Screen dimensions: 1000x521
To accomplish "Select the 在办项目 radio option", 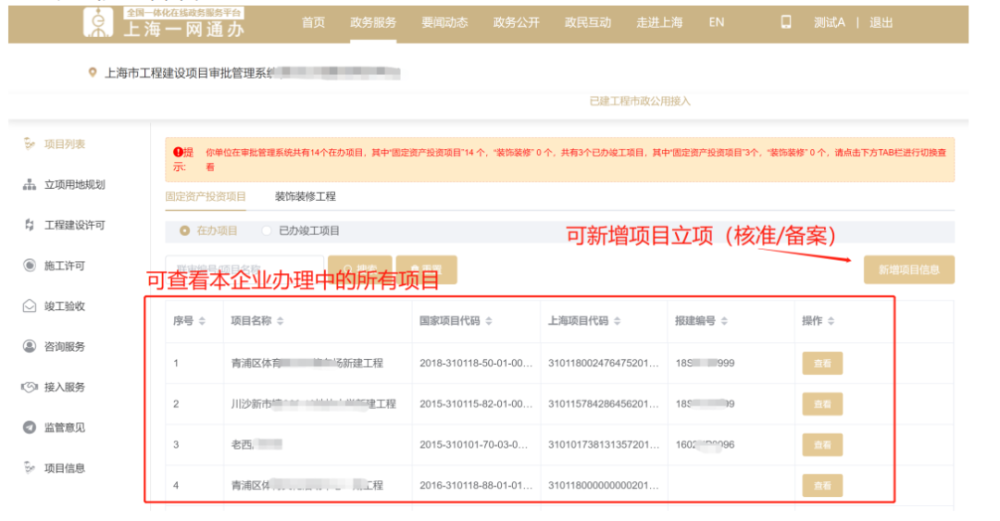I will pos(184,231).
